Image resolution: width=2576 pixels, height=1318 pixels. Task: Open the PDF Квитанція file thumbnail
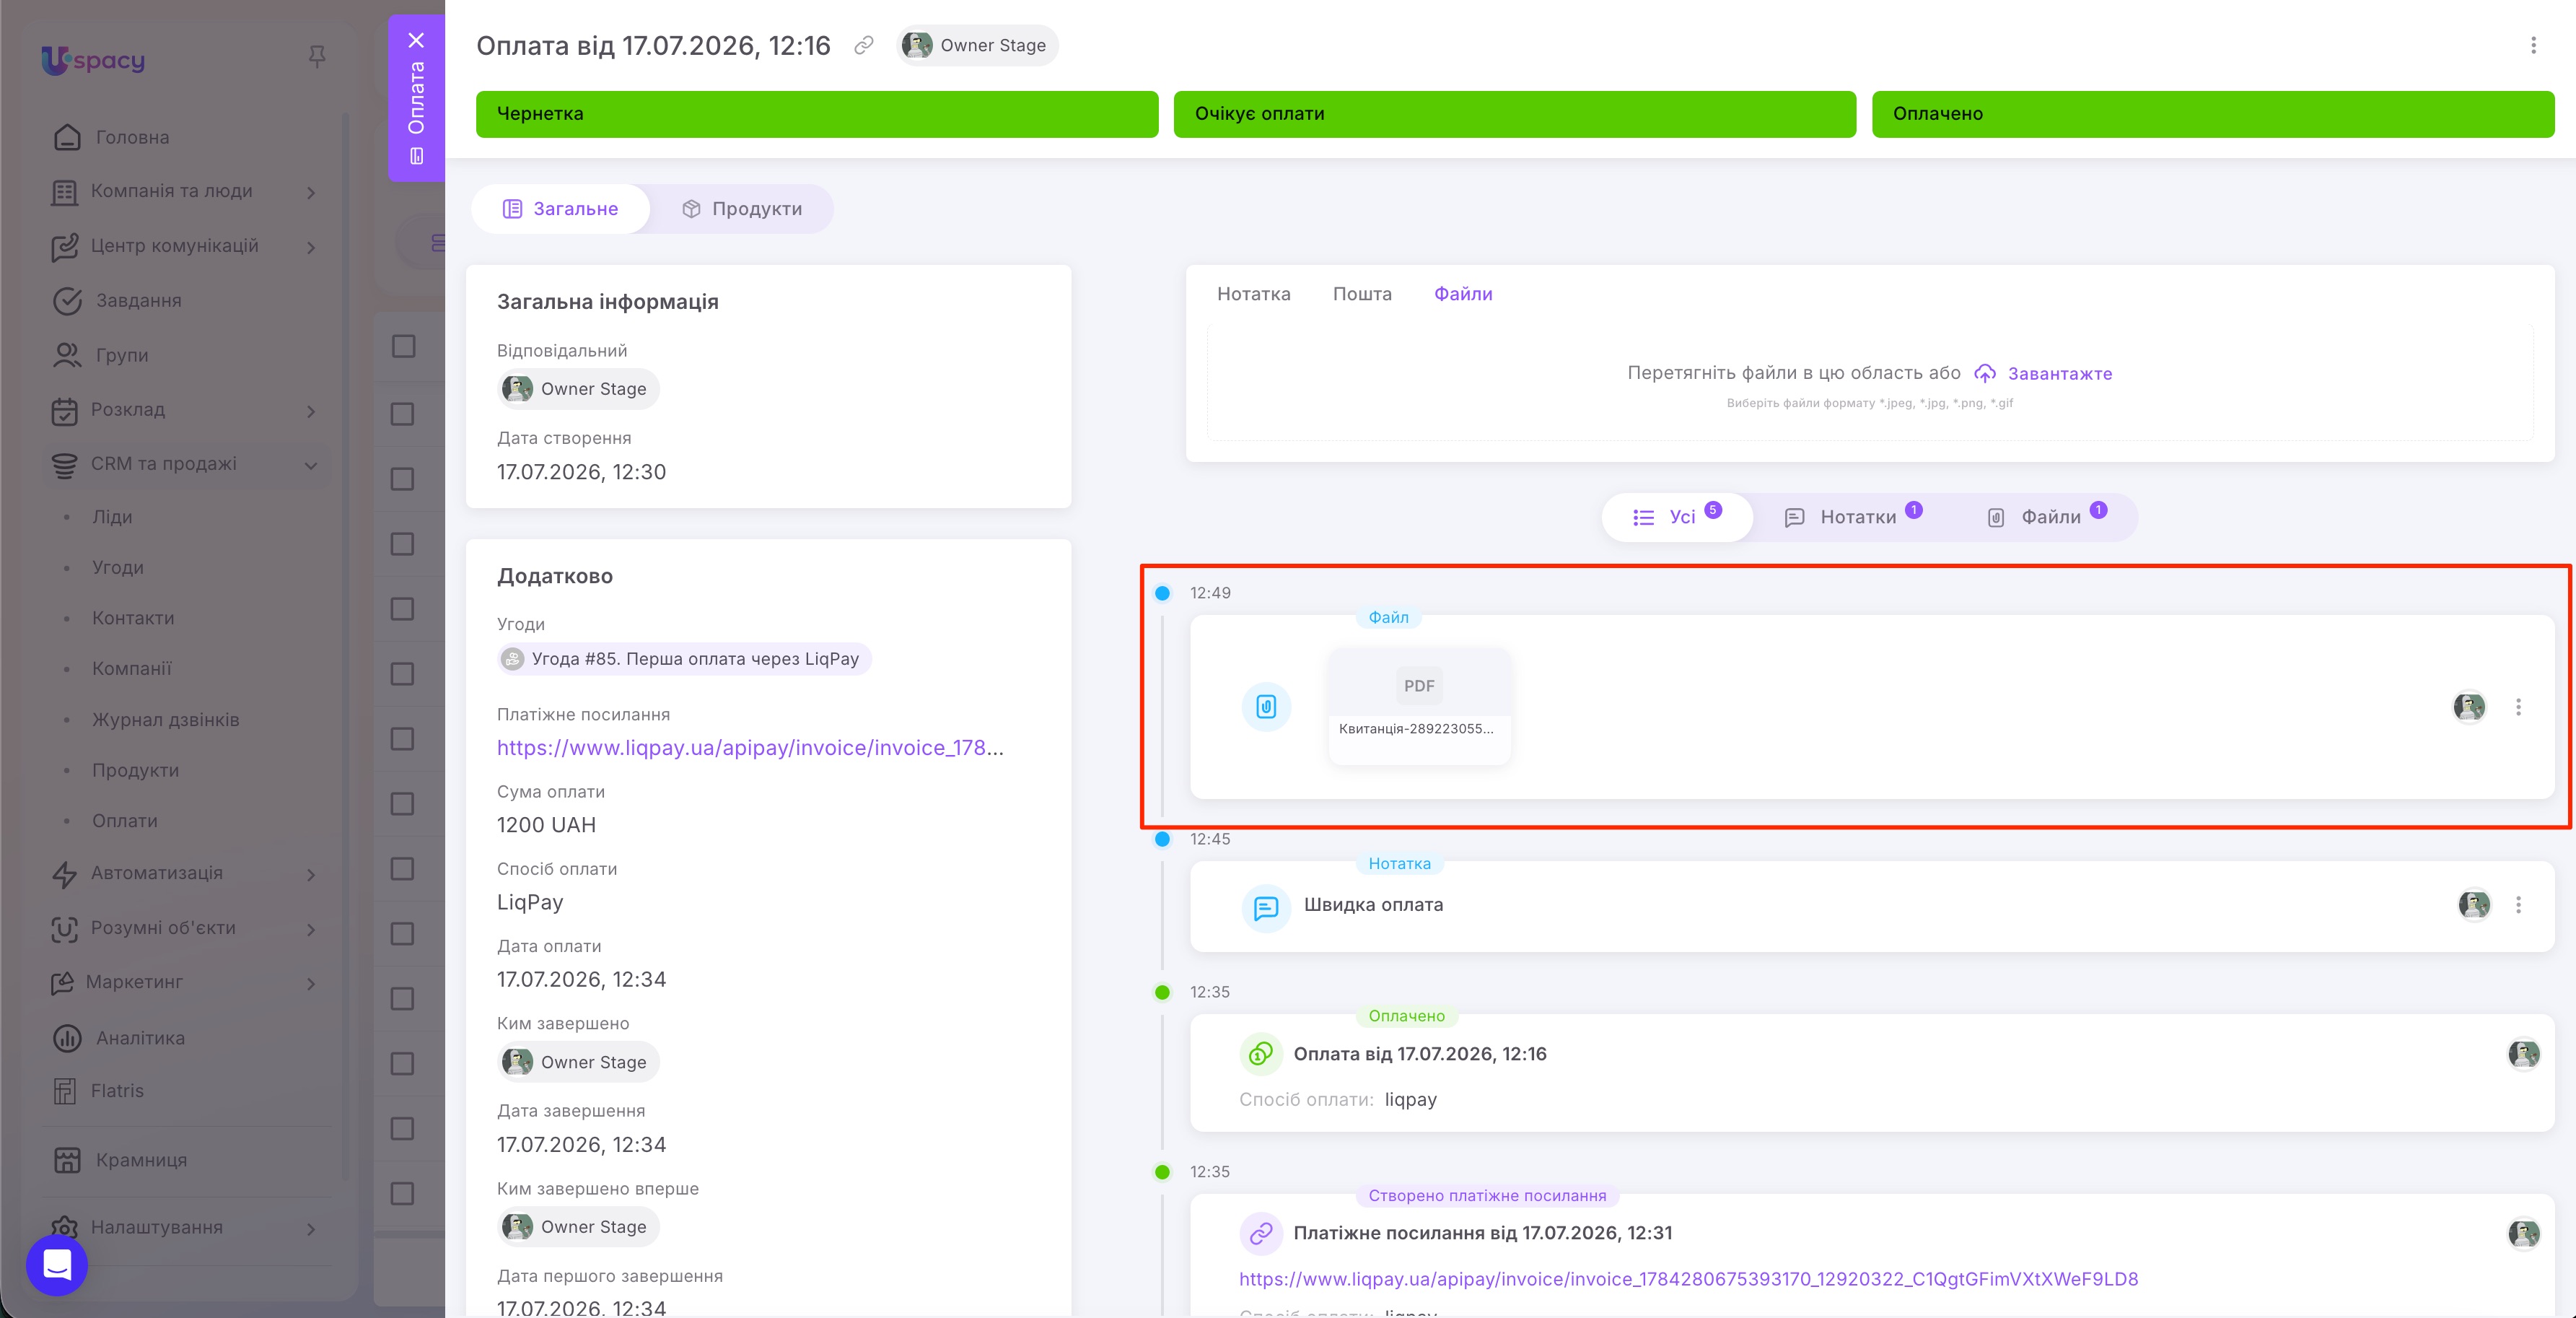[x=1419, y=706]
